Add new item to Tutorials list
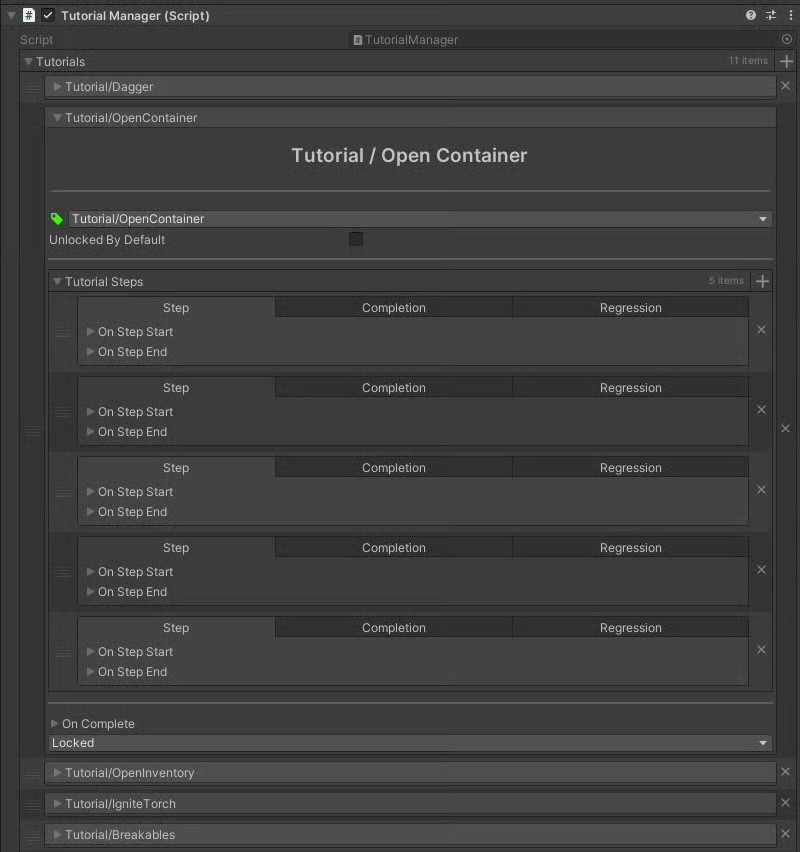The height and width of the screenshot is (852, 800). click(786, 62)
